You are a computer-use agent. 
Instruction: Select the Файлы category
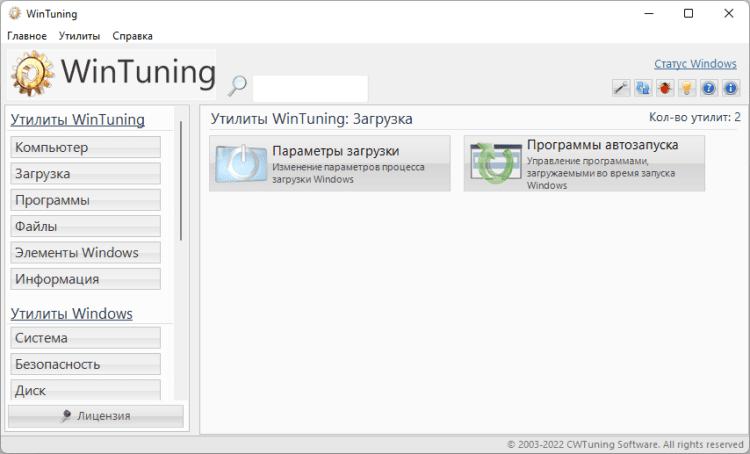(86, 226)
